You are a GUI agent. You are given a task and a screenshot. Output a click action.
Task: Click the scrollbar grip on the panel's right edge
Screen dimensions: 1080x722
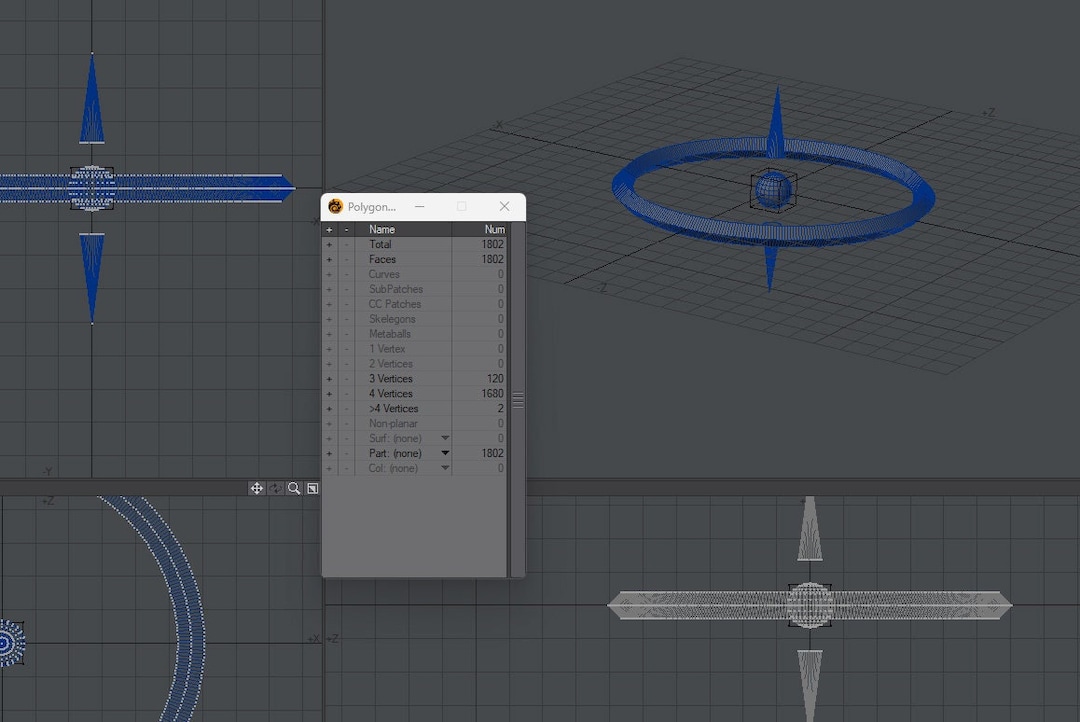(518, 400)
